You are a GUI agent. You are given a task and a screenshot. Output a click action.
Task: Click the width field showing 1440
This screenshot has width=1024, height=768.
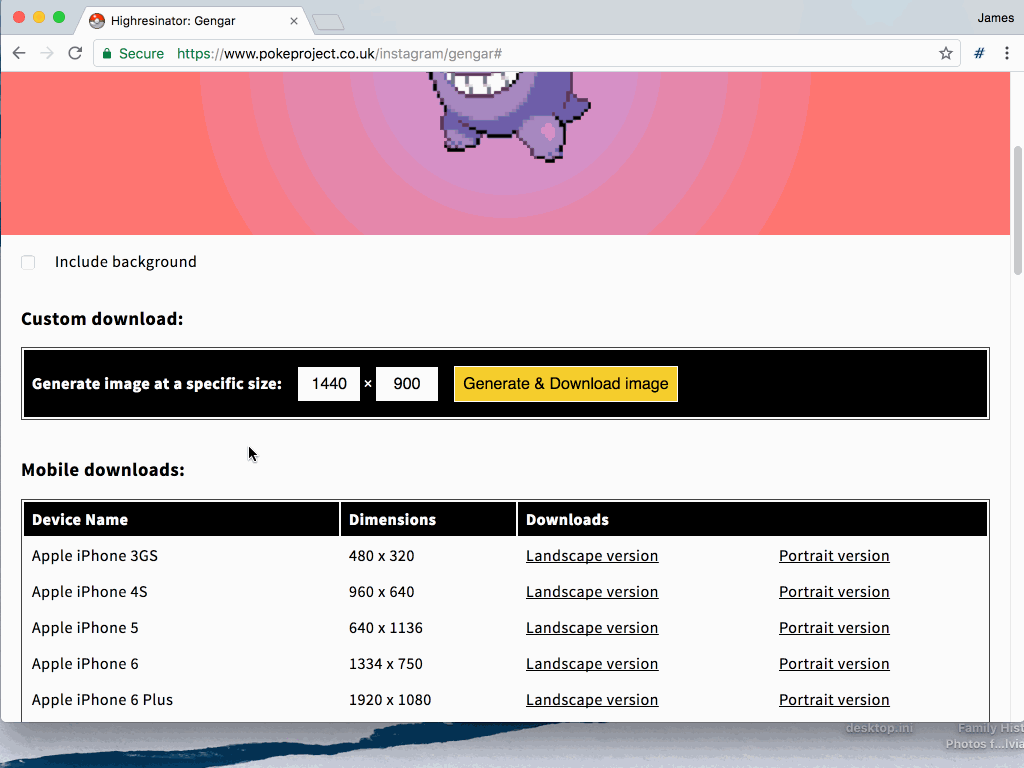(328, 383)
